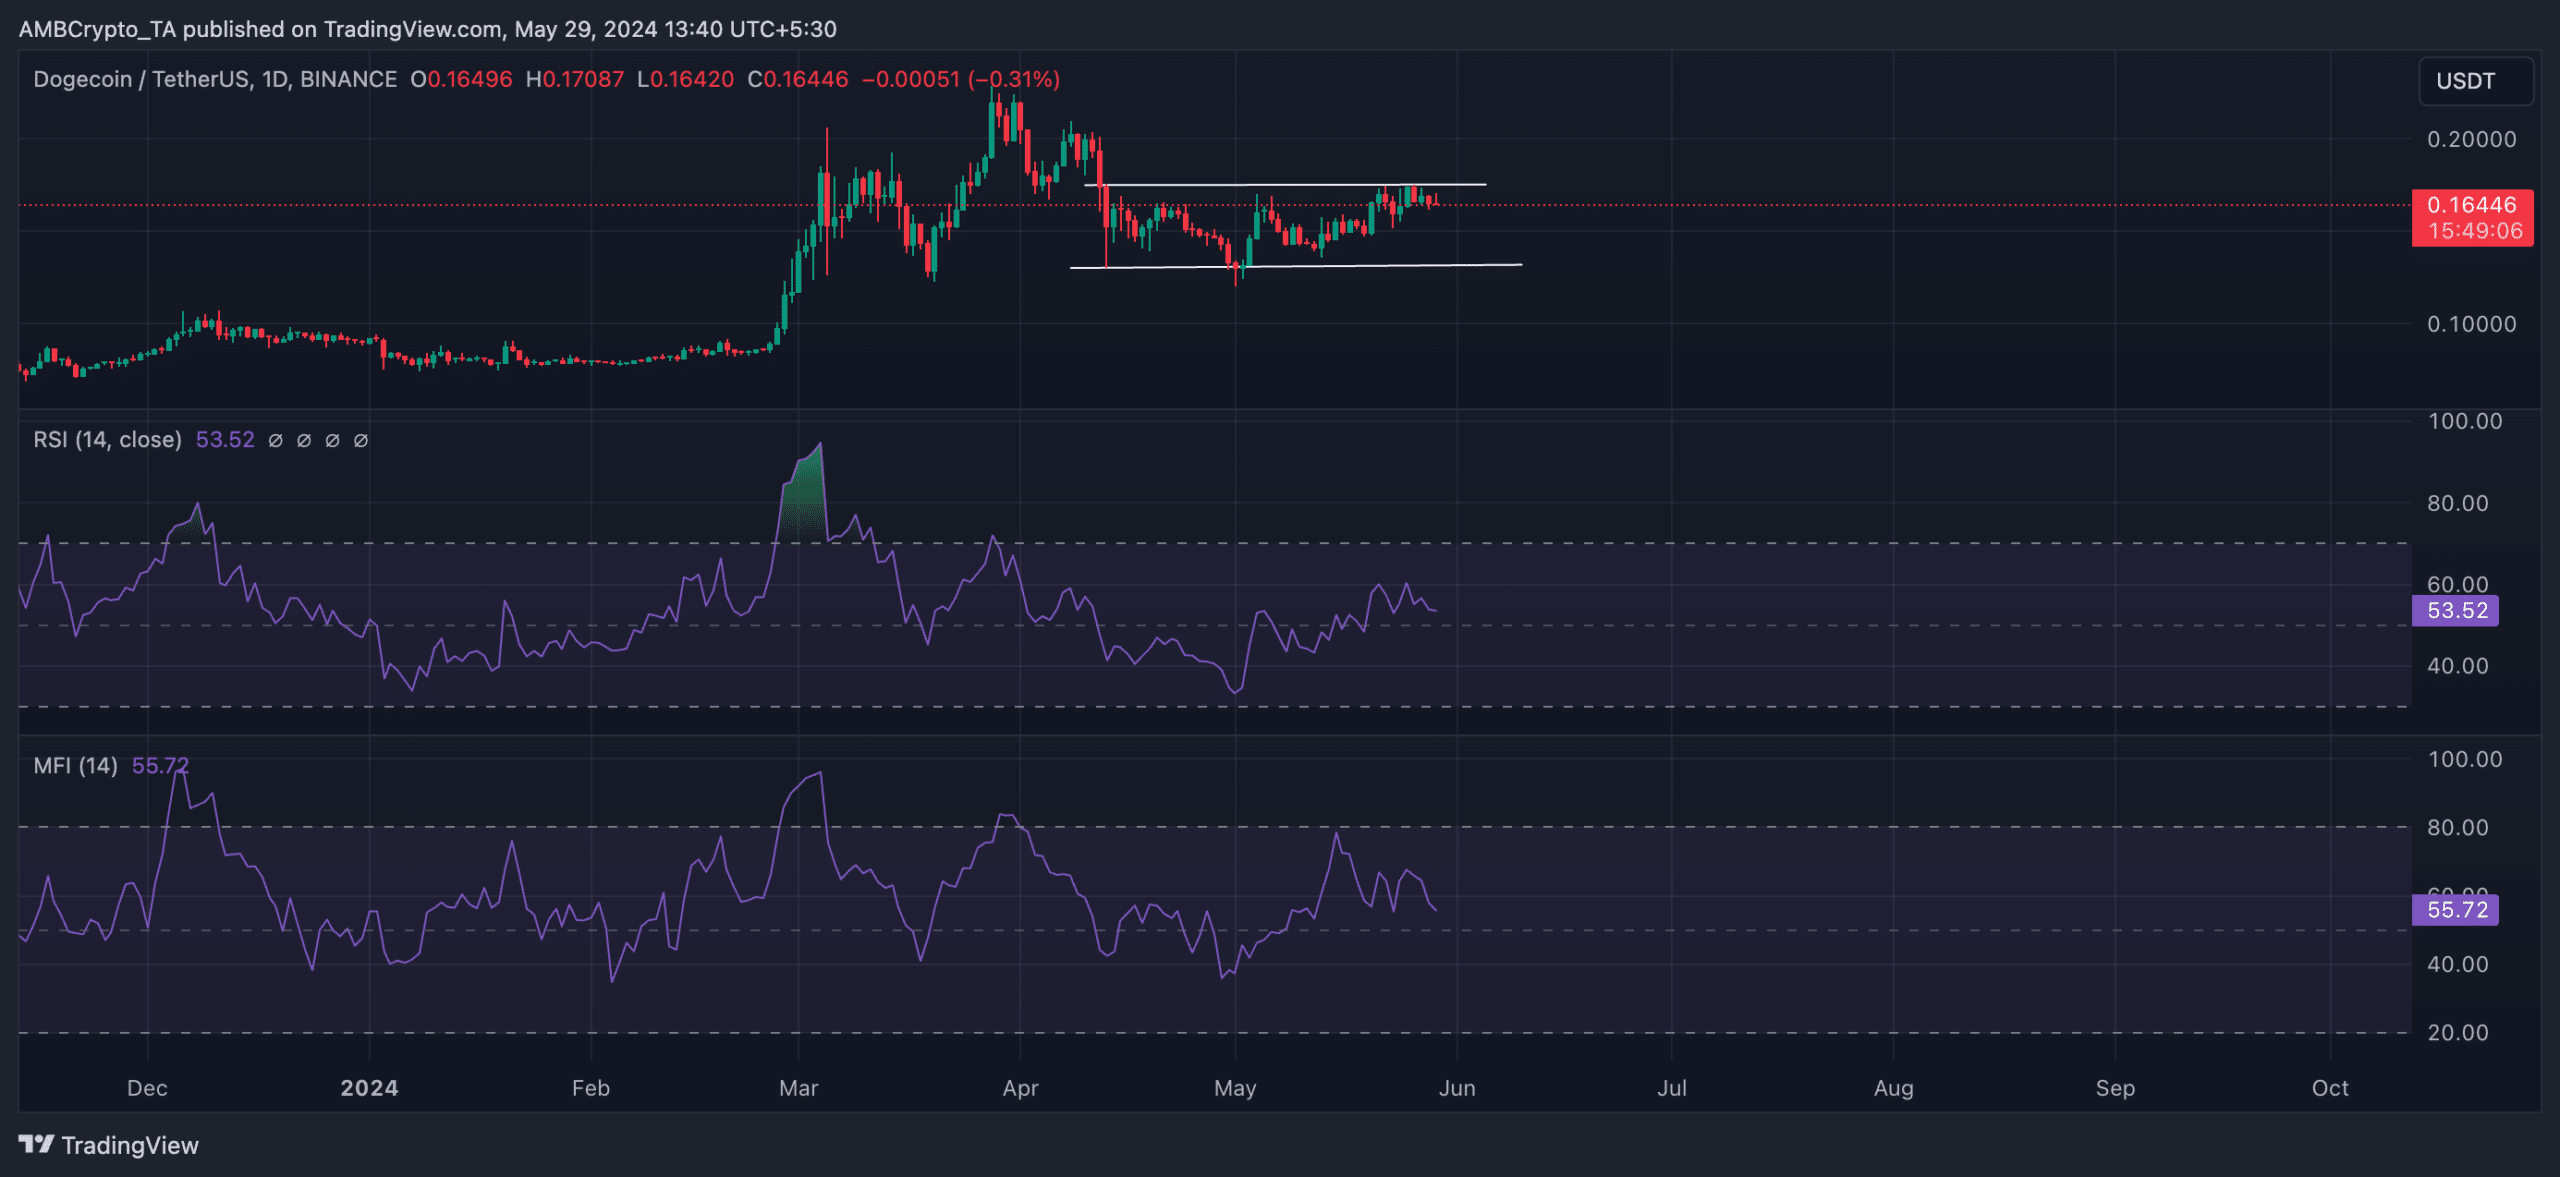Select the MFI (14) indicator title

76,766
